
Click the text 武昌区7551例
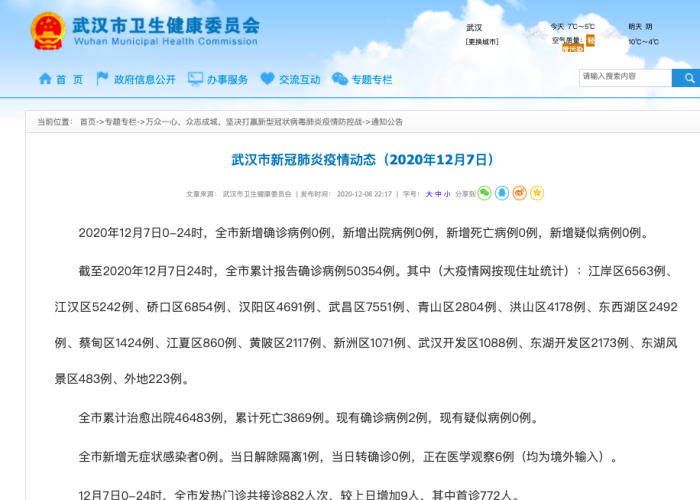pos(367,307)
